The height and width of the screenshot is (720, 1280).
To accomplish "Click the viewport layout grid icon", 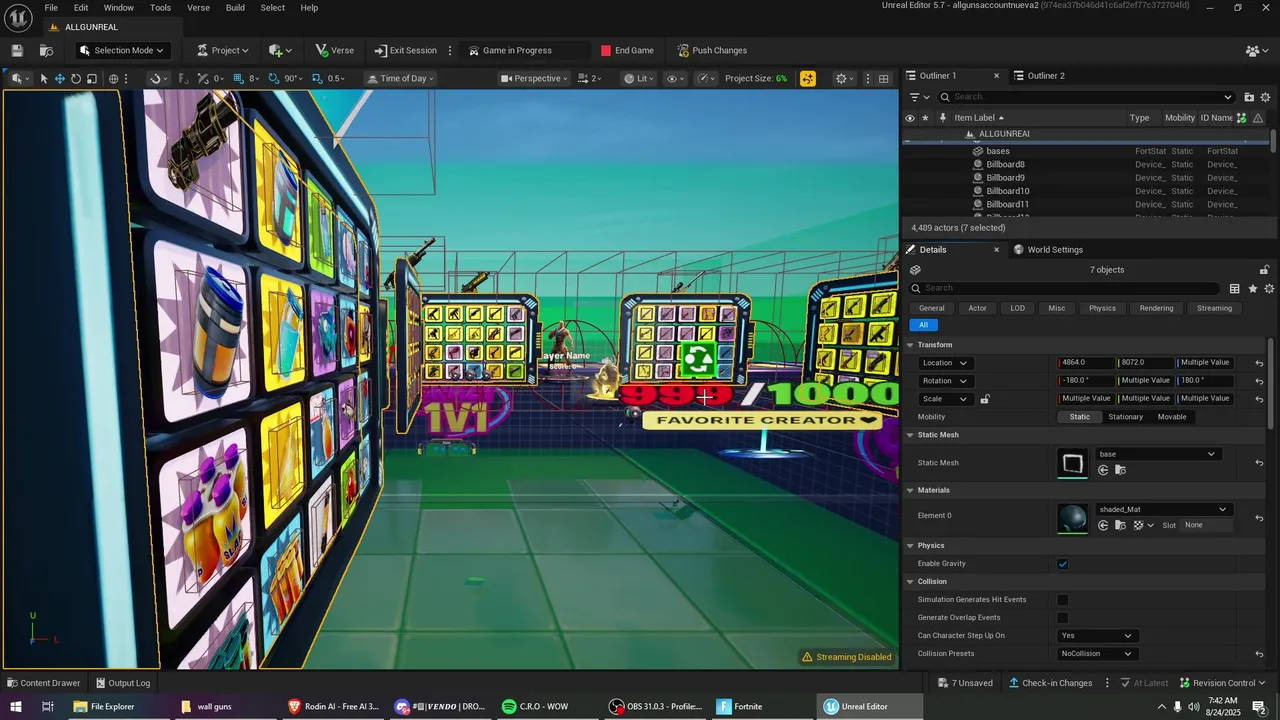I will click(x=883, y=78).
